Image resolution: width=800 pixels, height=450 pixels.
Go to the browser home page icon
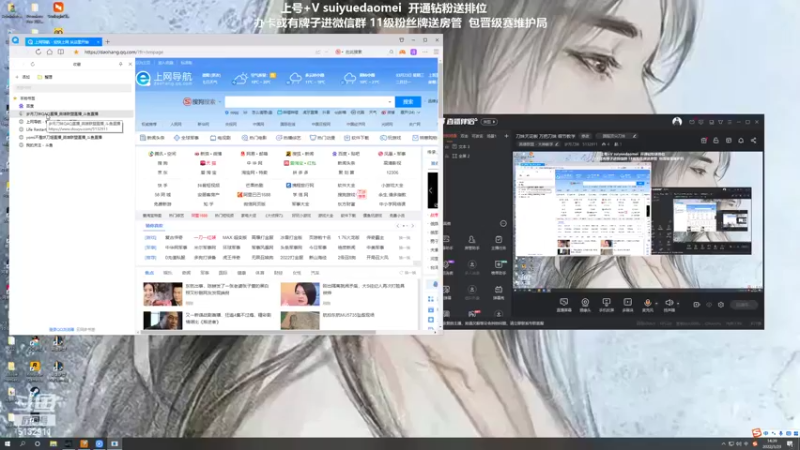pos(49,52)
